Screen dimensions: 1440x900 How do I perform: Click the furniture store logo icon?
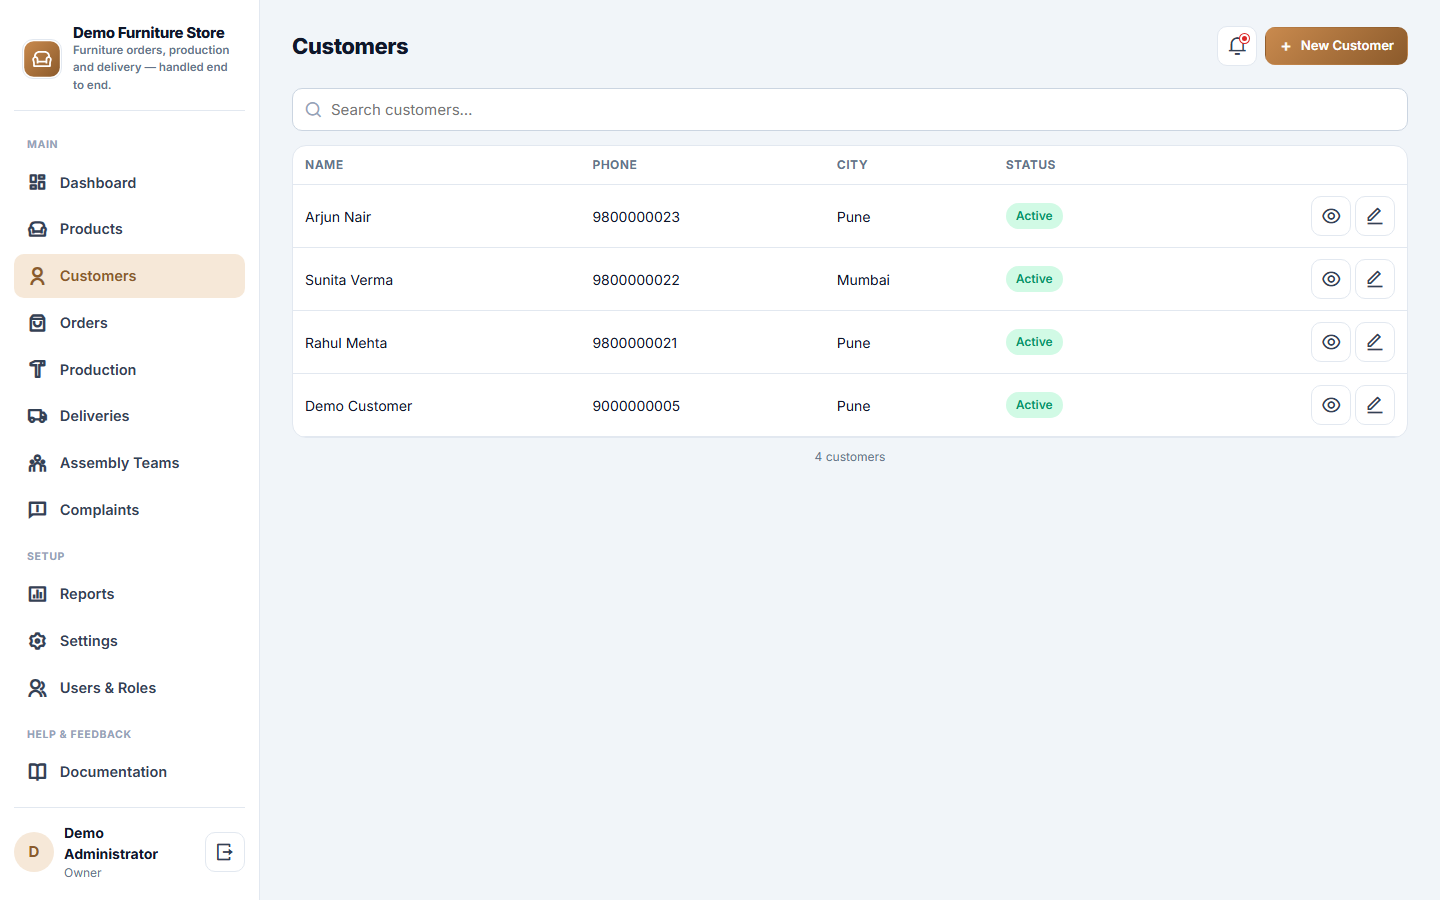(42, 59)
